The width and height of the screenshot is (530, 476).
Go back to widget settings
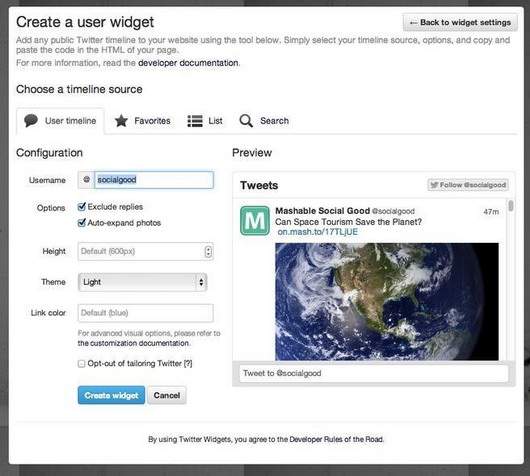(460, 23)
